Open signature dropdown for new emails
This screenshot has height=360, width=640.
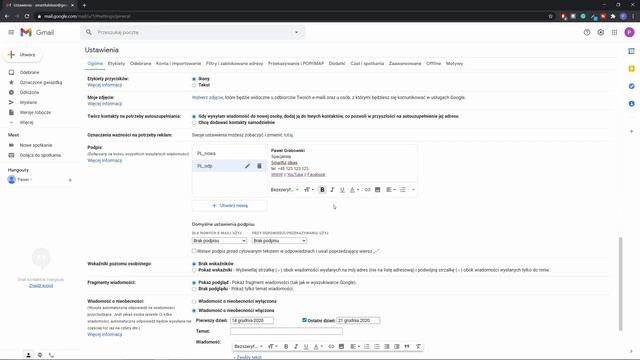pyautogui.click(x=219, y=241)
